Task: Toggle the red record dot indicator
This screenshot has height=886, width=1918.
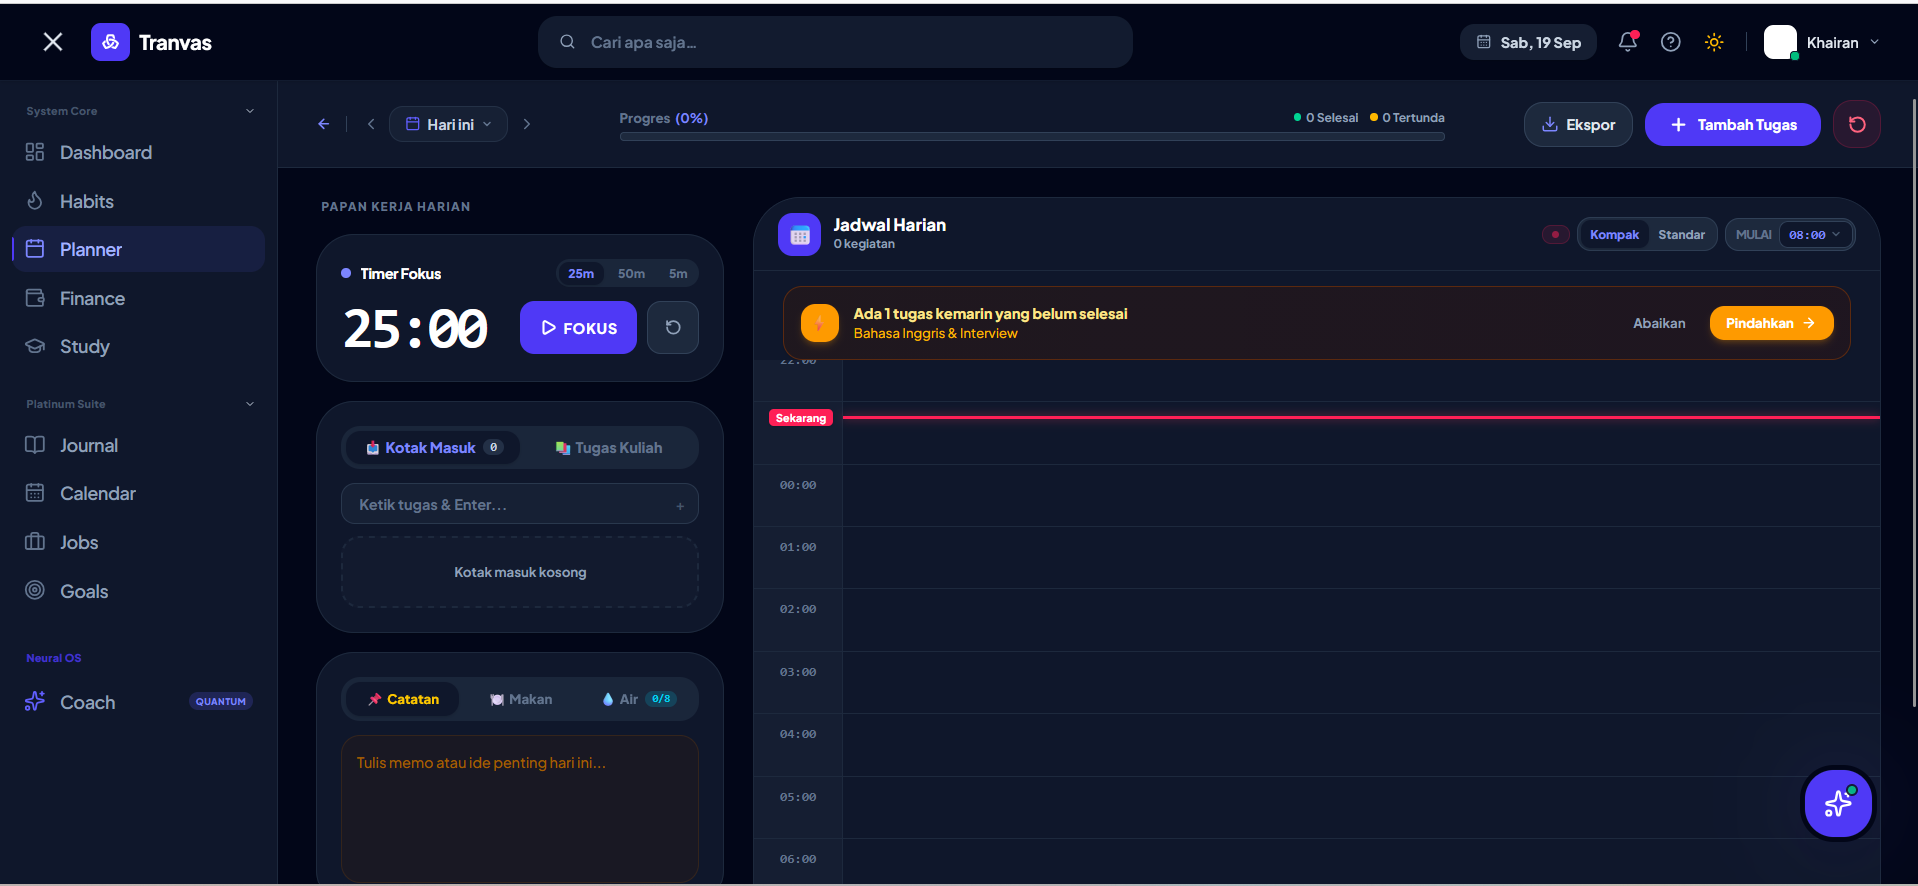Action: (1555, 235)
